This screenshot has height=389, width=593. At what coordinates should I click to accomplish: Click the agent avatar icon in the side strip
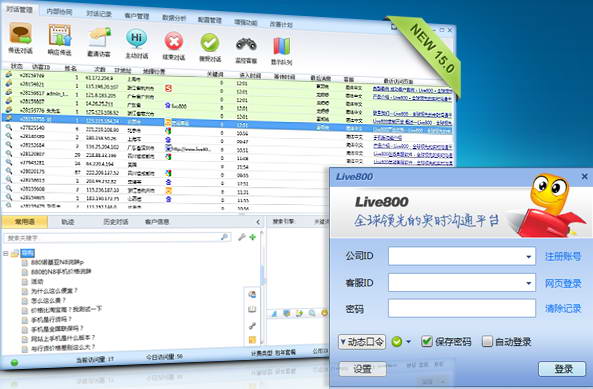pyautogui.click(x=252, y=294)
